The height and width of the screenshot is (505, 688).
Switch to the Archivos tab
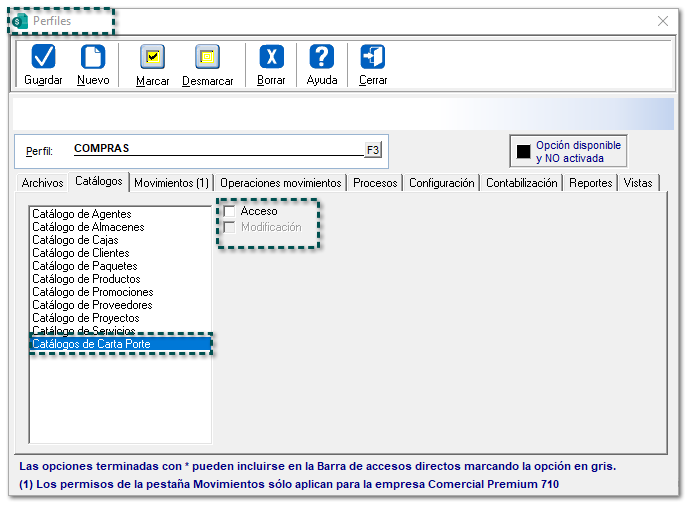(x=42, y=183)
